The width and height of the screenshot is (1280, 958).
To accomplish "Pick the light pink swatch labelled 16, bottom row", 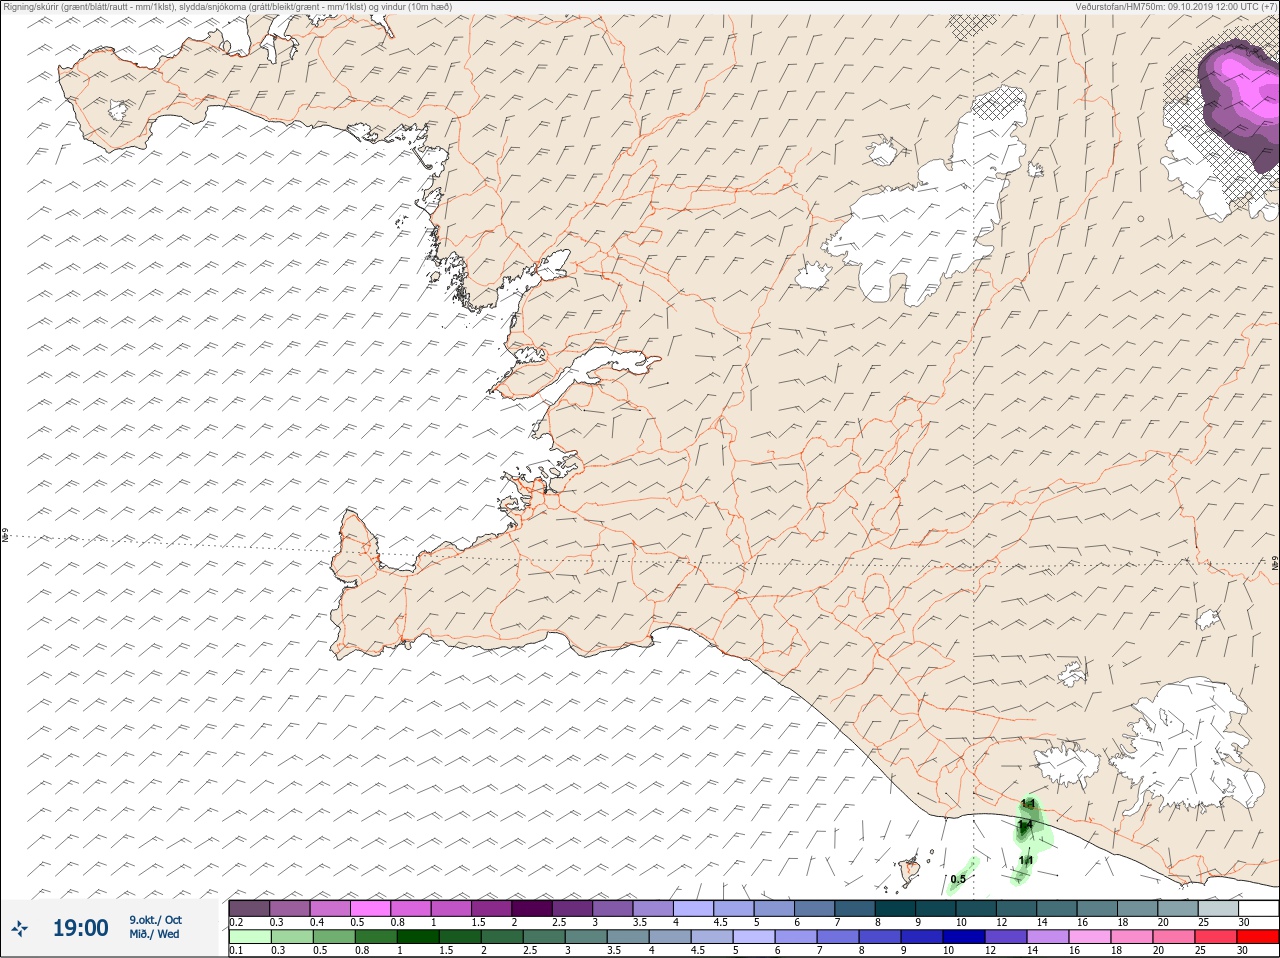I will (1090, 937).
